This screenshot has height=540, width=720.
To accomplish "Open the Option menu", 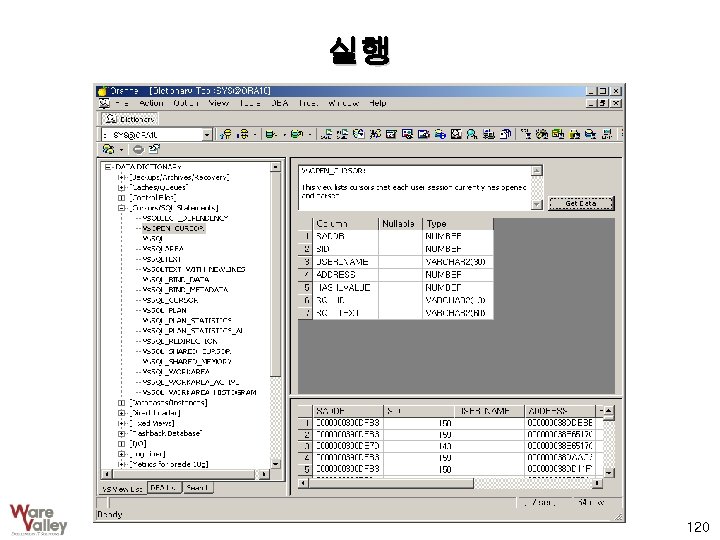I will (x=186, y=103).
